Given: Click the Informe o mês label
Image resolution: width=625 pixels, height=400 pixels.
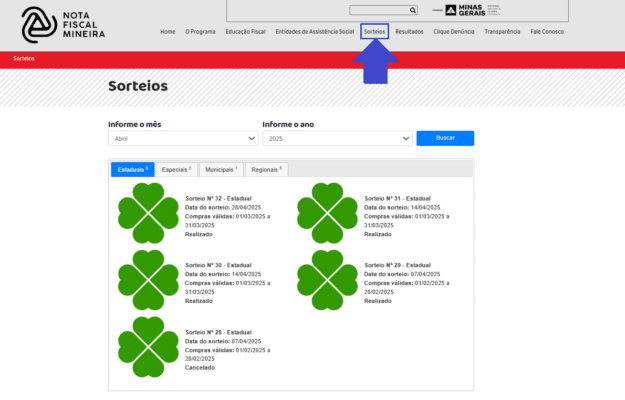Looking at the screenshot, I should (x=135, y=124).
